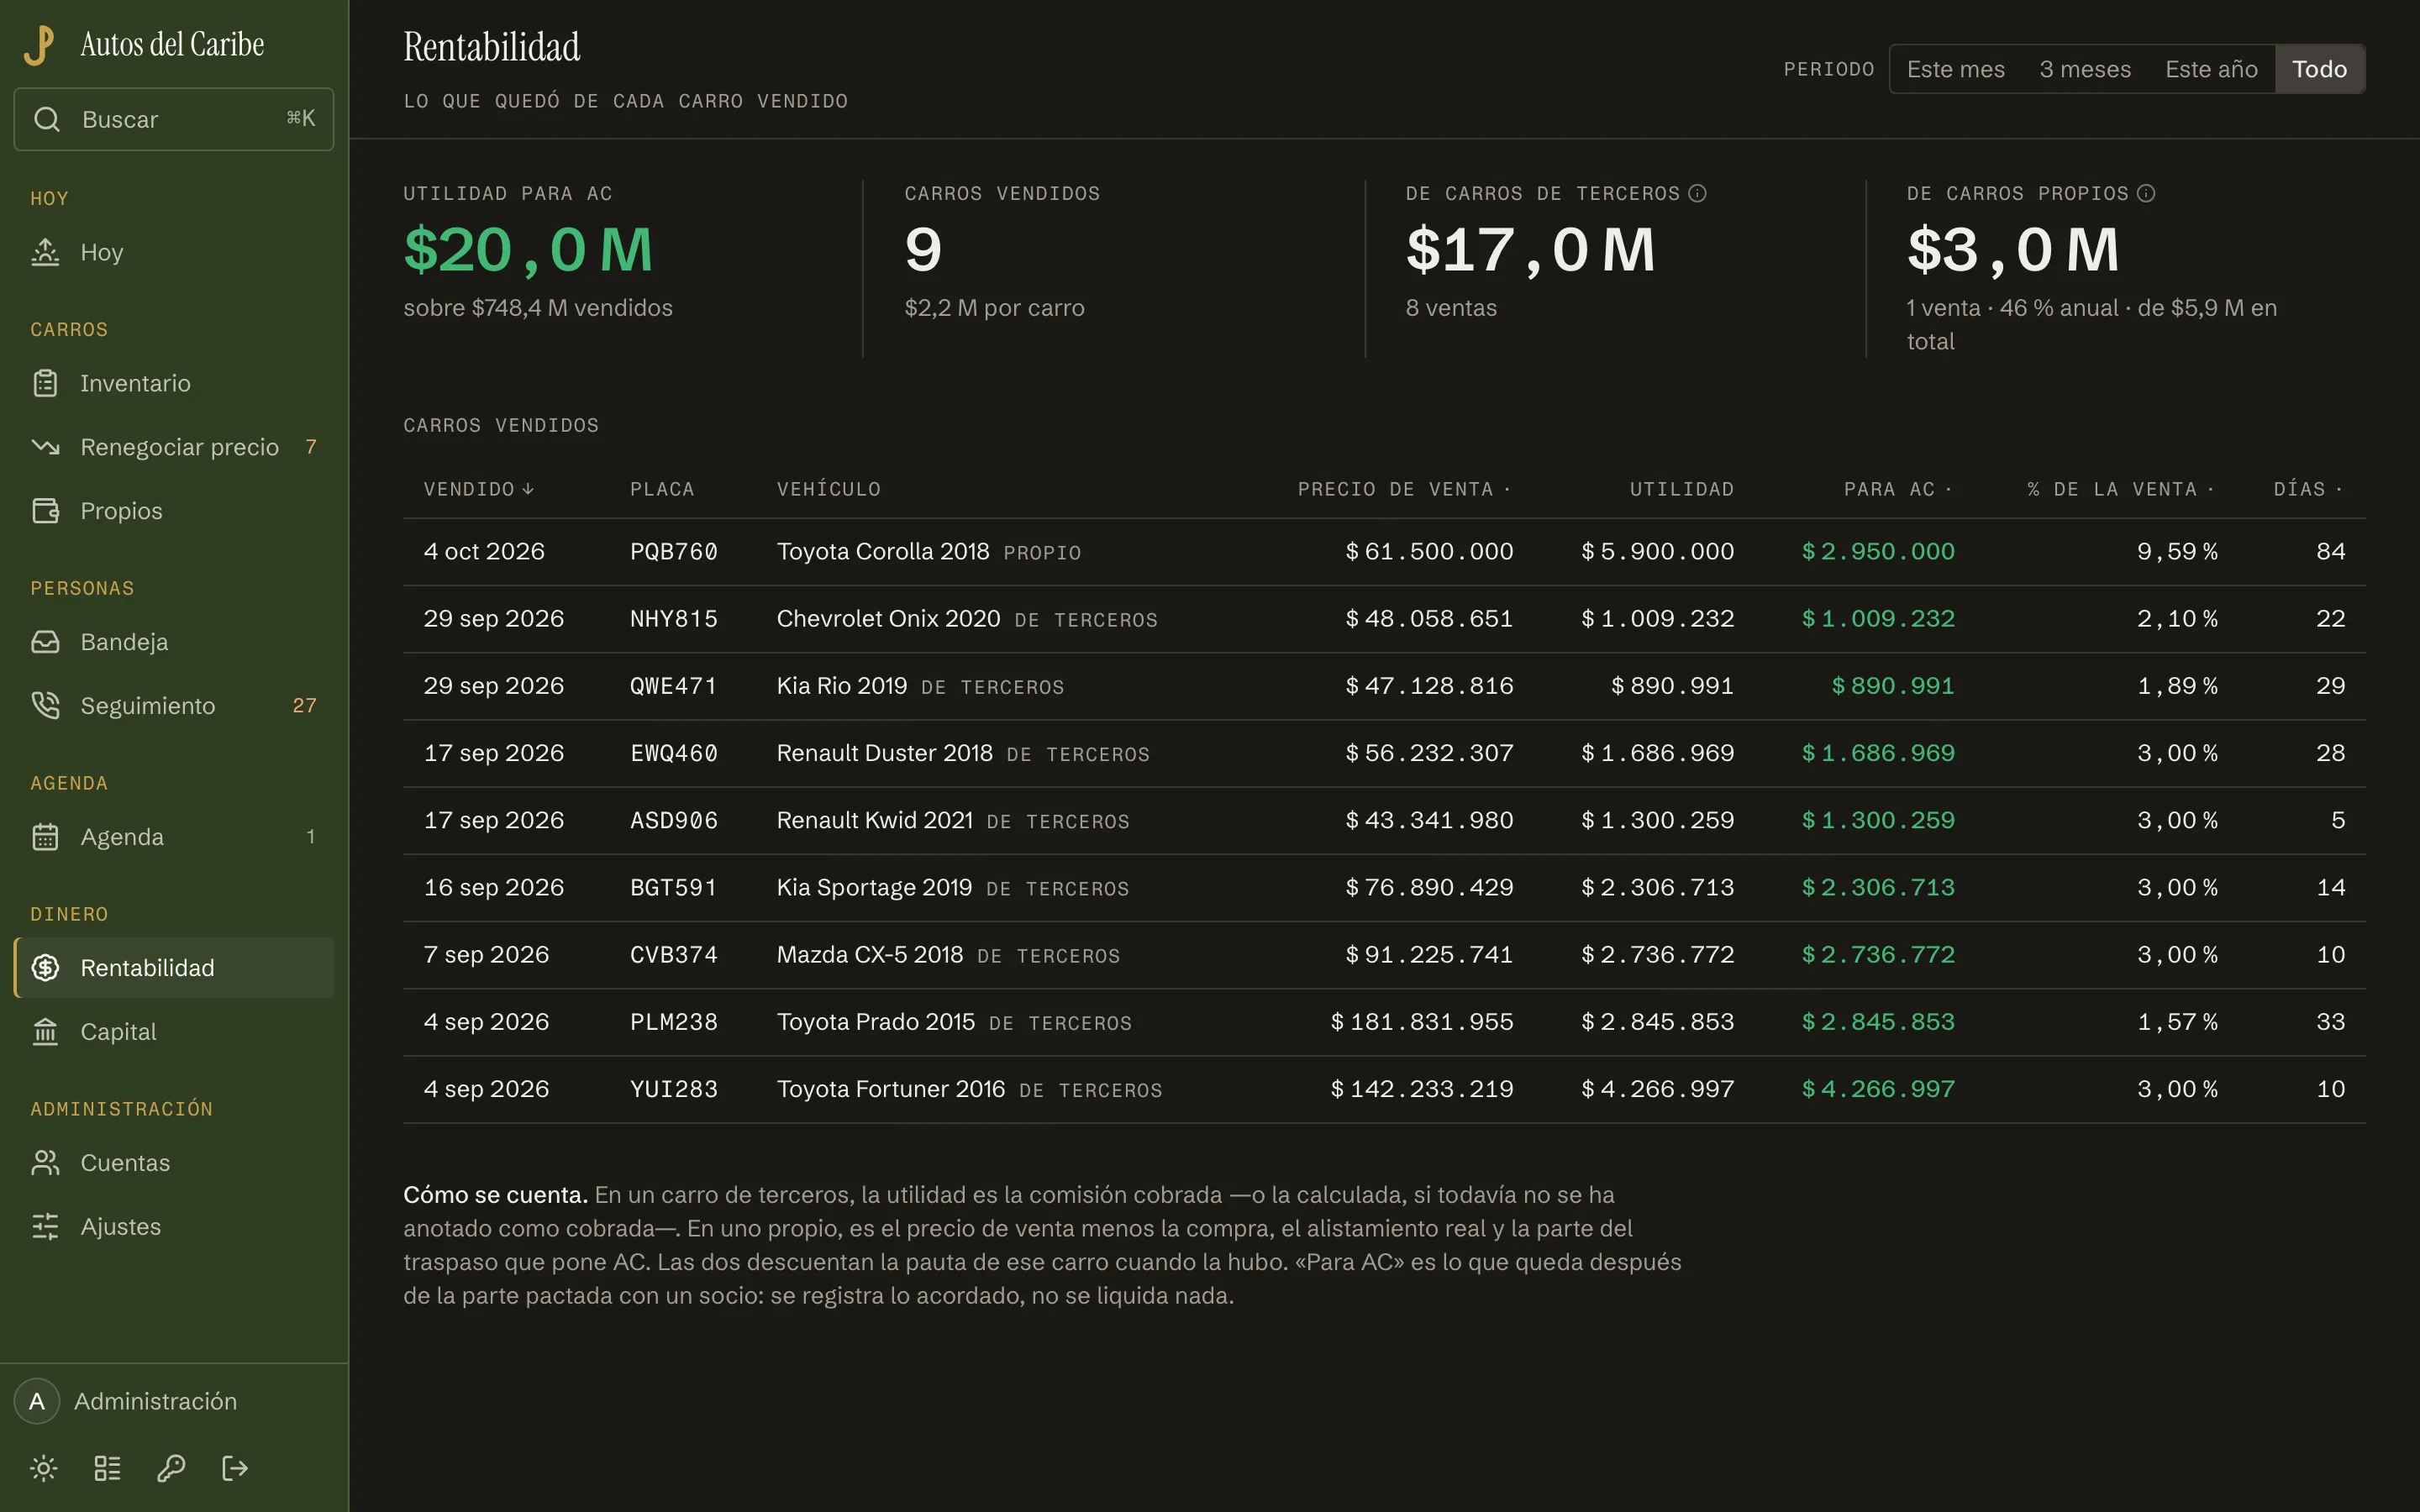Click the $76.890.429 sale price
This screenshot has height=1512, width=2420.
[x=1429, y=887]
